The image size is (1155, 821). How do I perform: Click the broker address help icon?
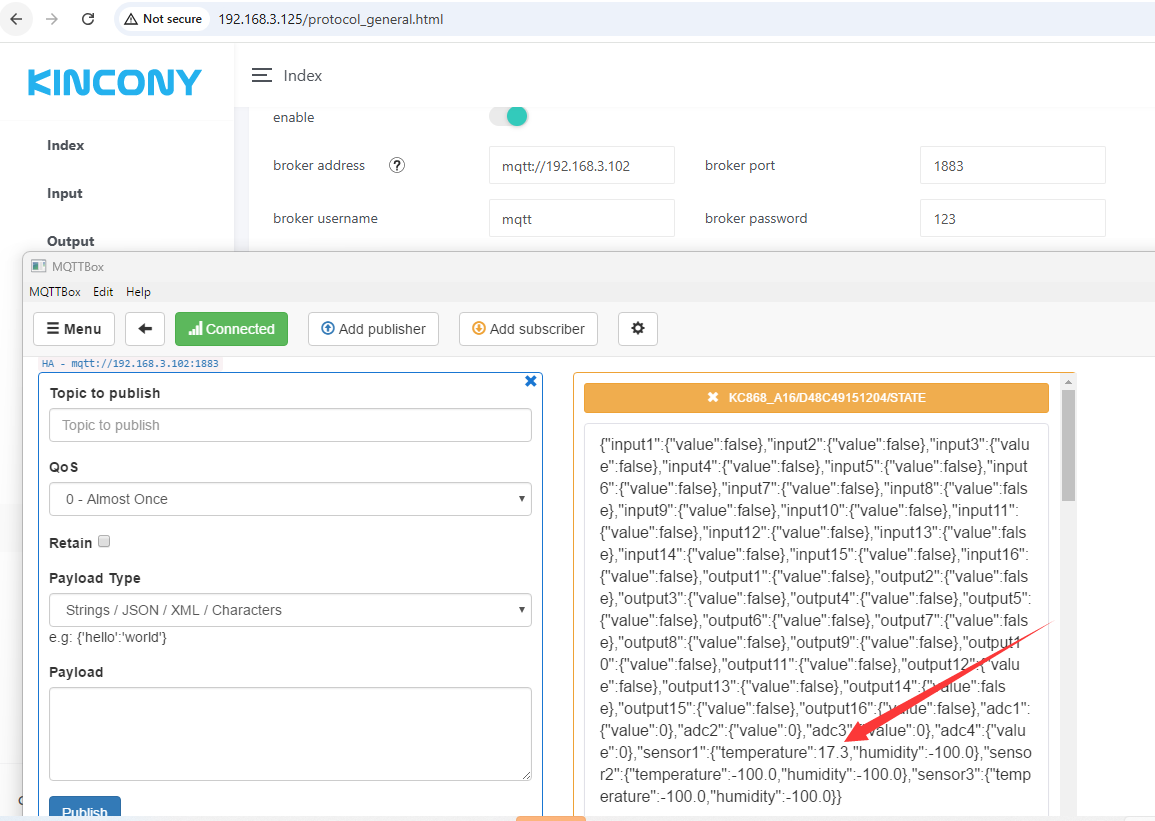[397, 166]
